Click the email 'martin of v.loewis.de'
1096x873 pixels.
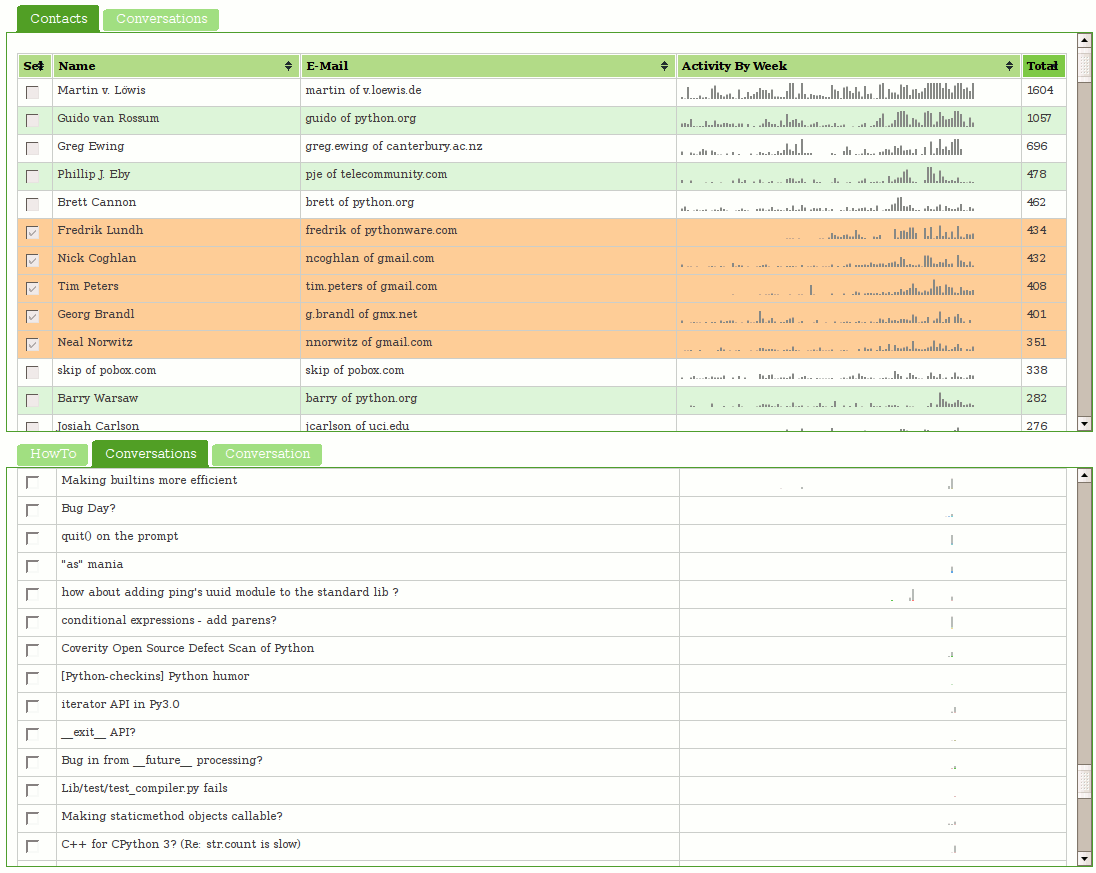pyautogui.click(x=363, y=90)
